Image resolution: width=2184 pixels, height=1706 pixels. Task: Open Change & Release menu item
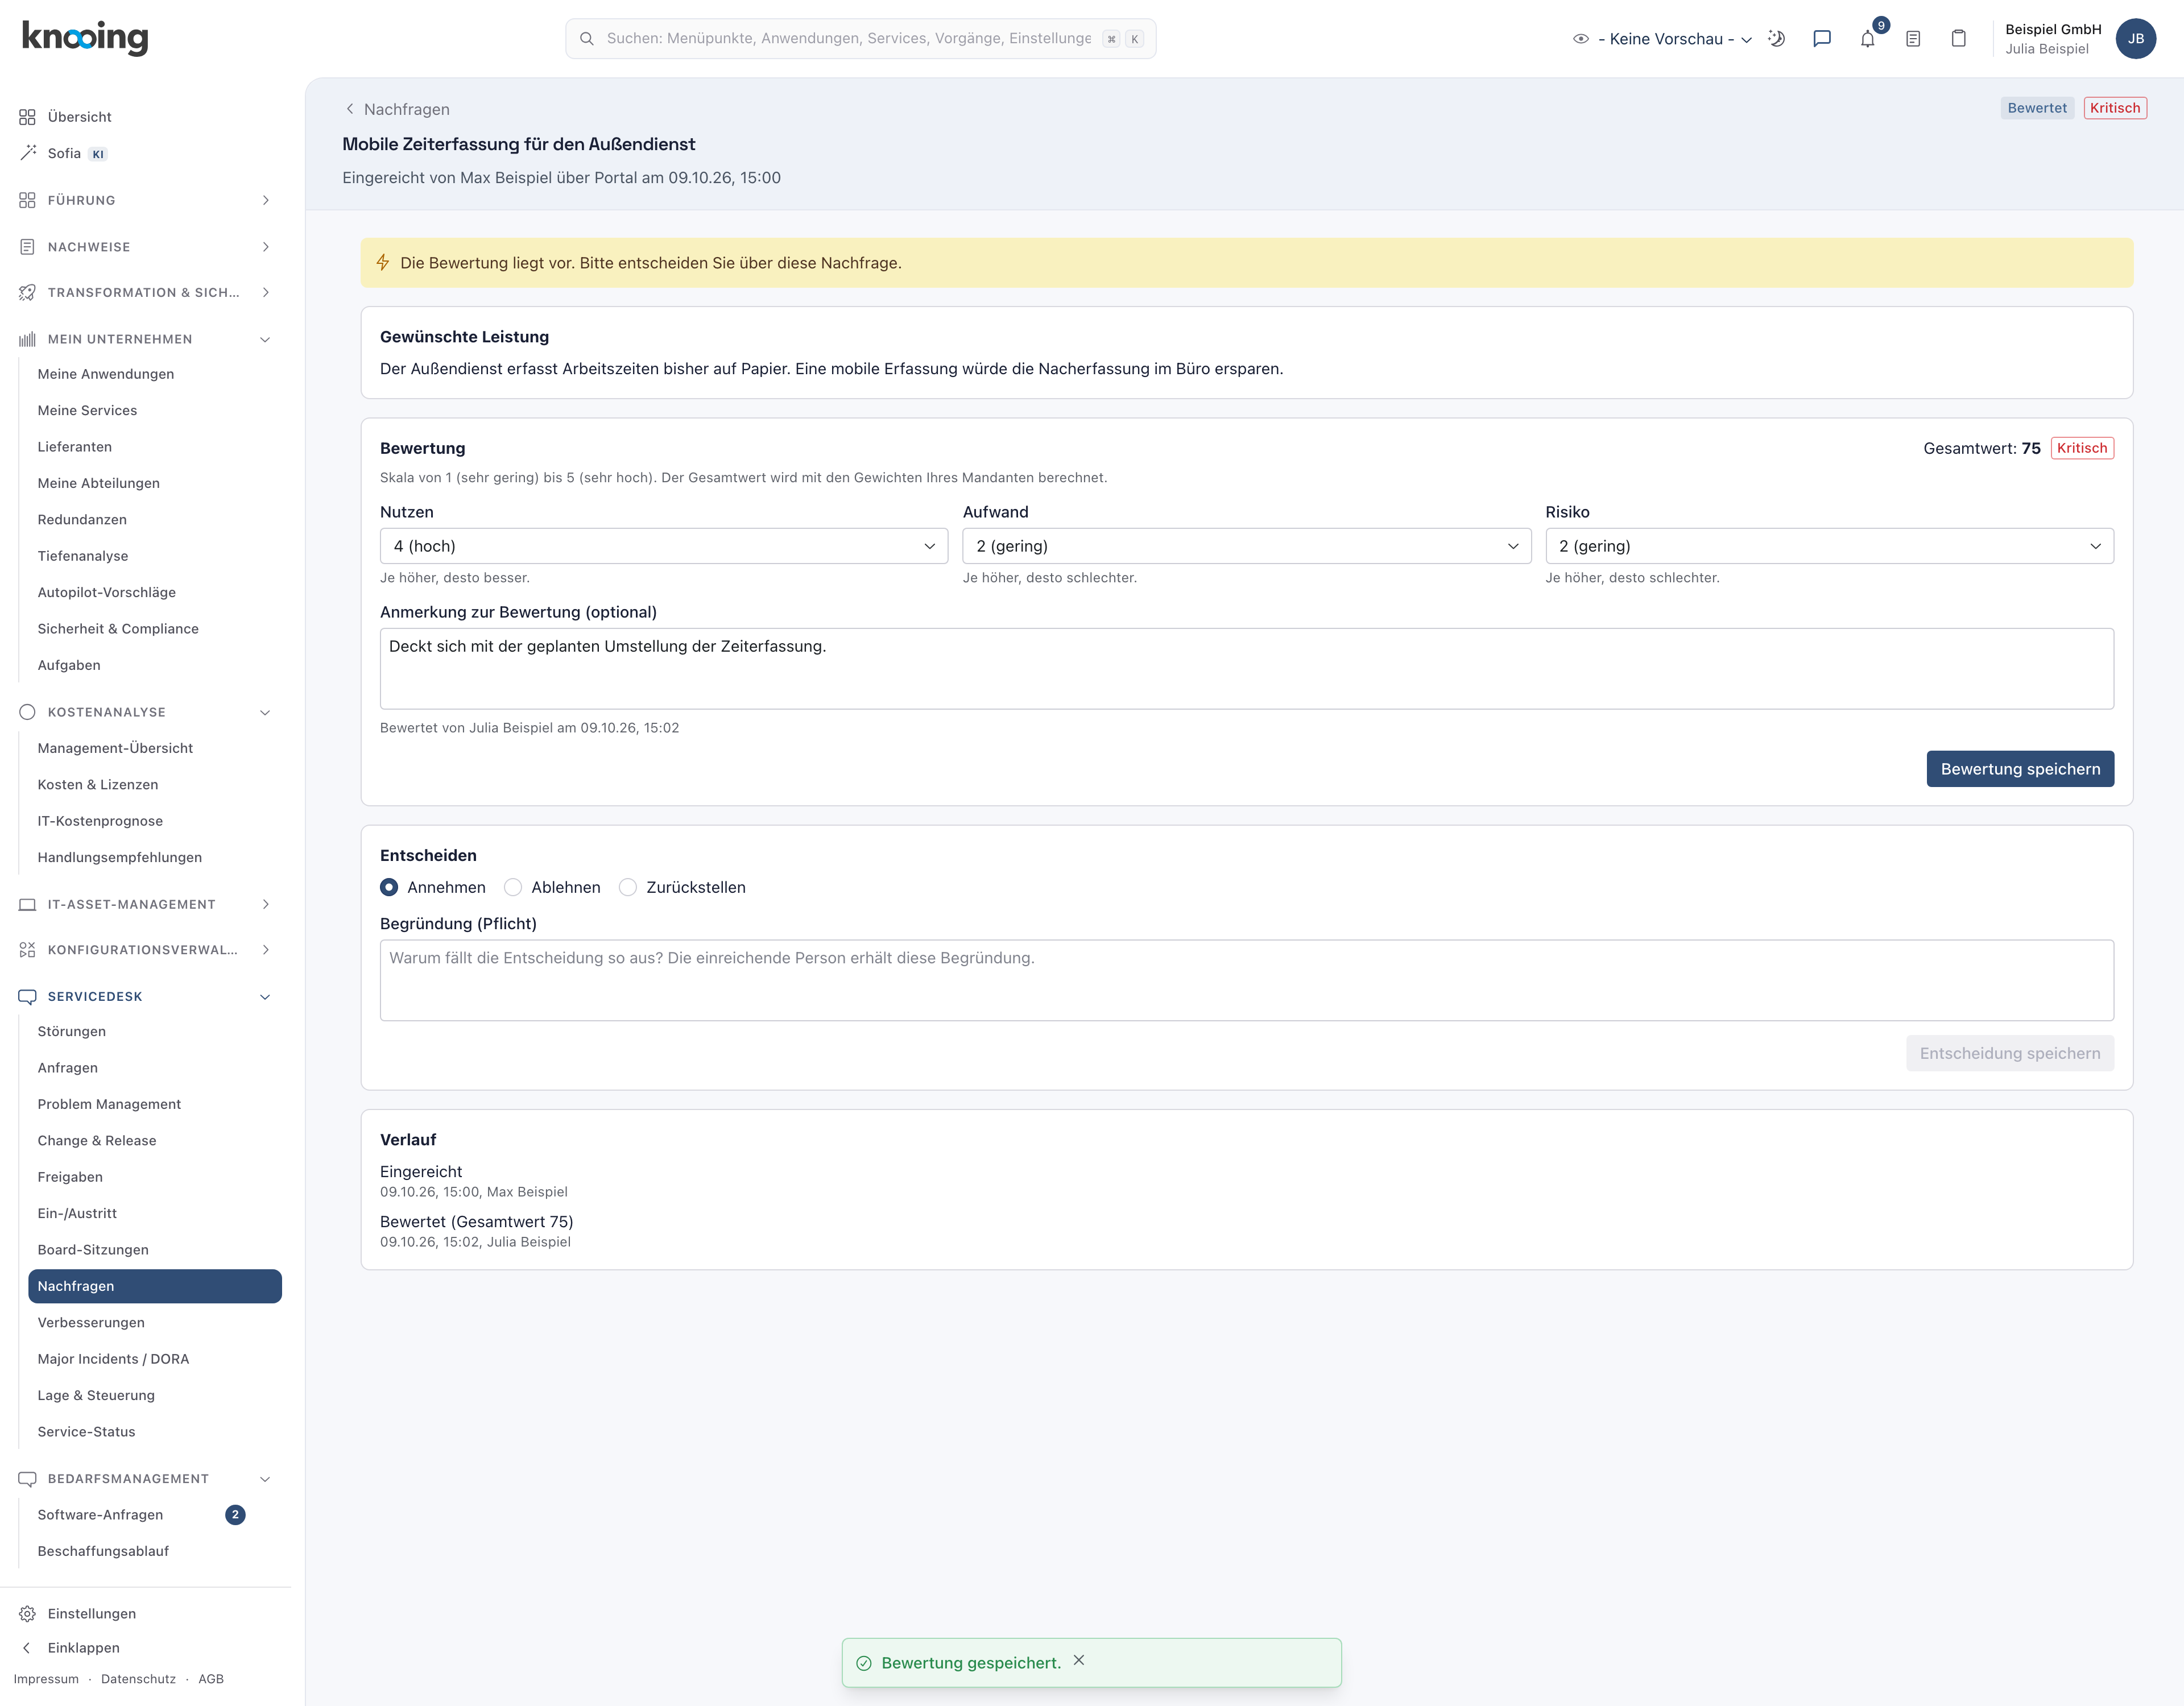tap(97, 1140)
